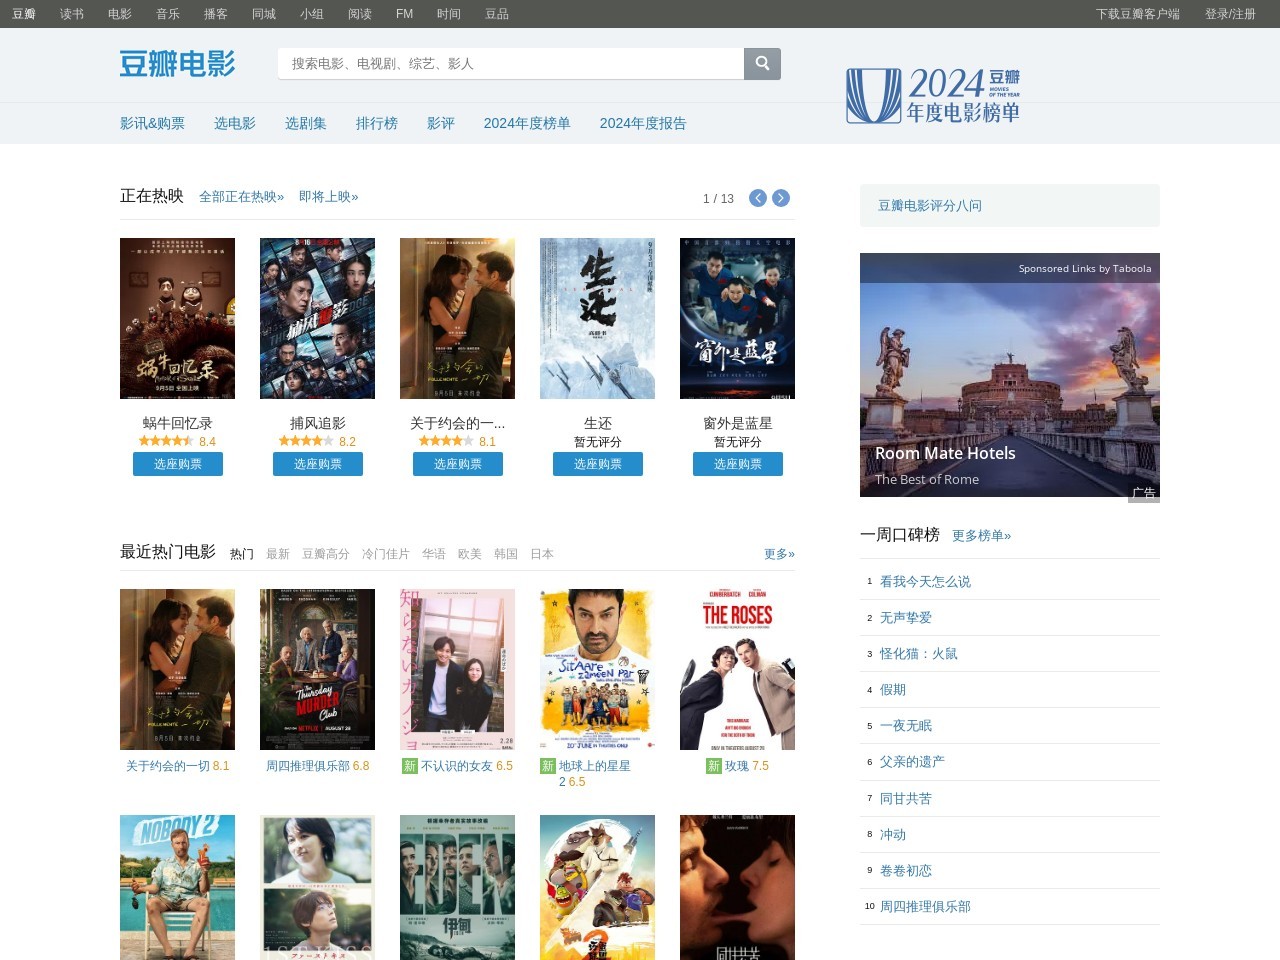
Task: Open the Nobody 2 poster thumbnail
Action: pos(177,887)
